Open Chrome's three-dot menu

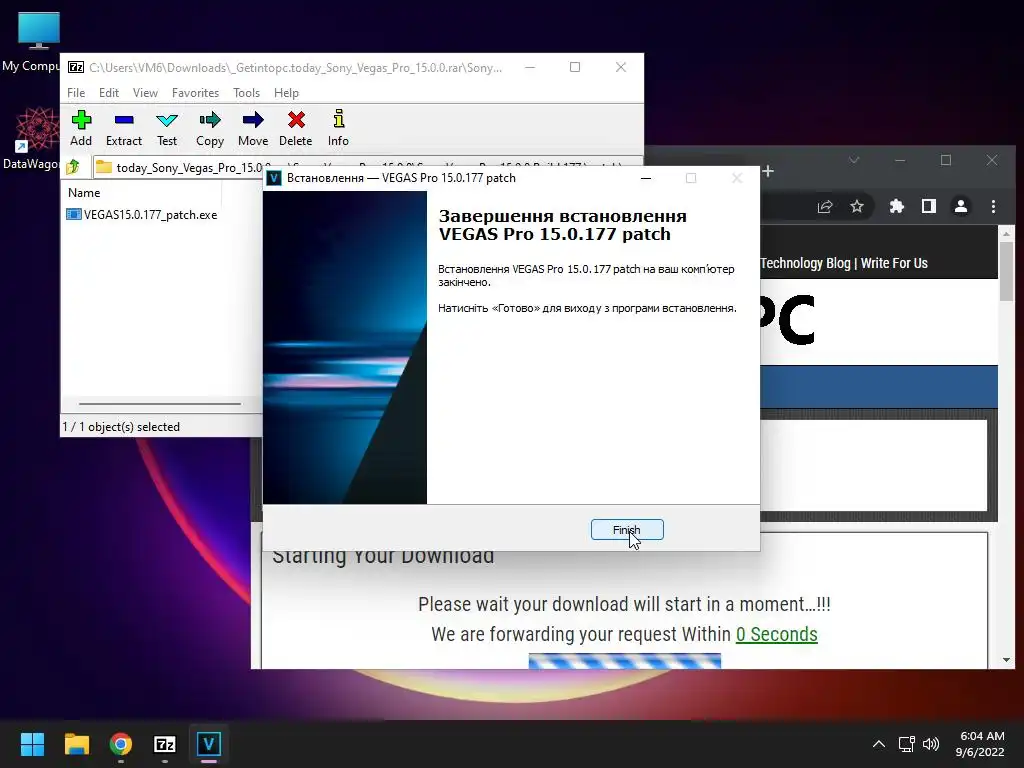coord(993,207)
